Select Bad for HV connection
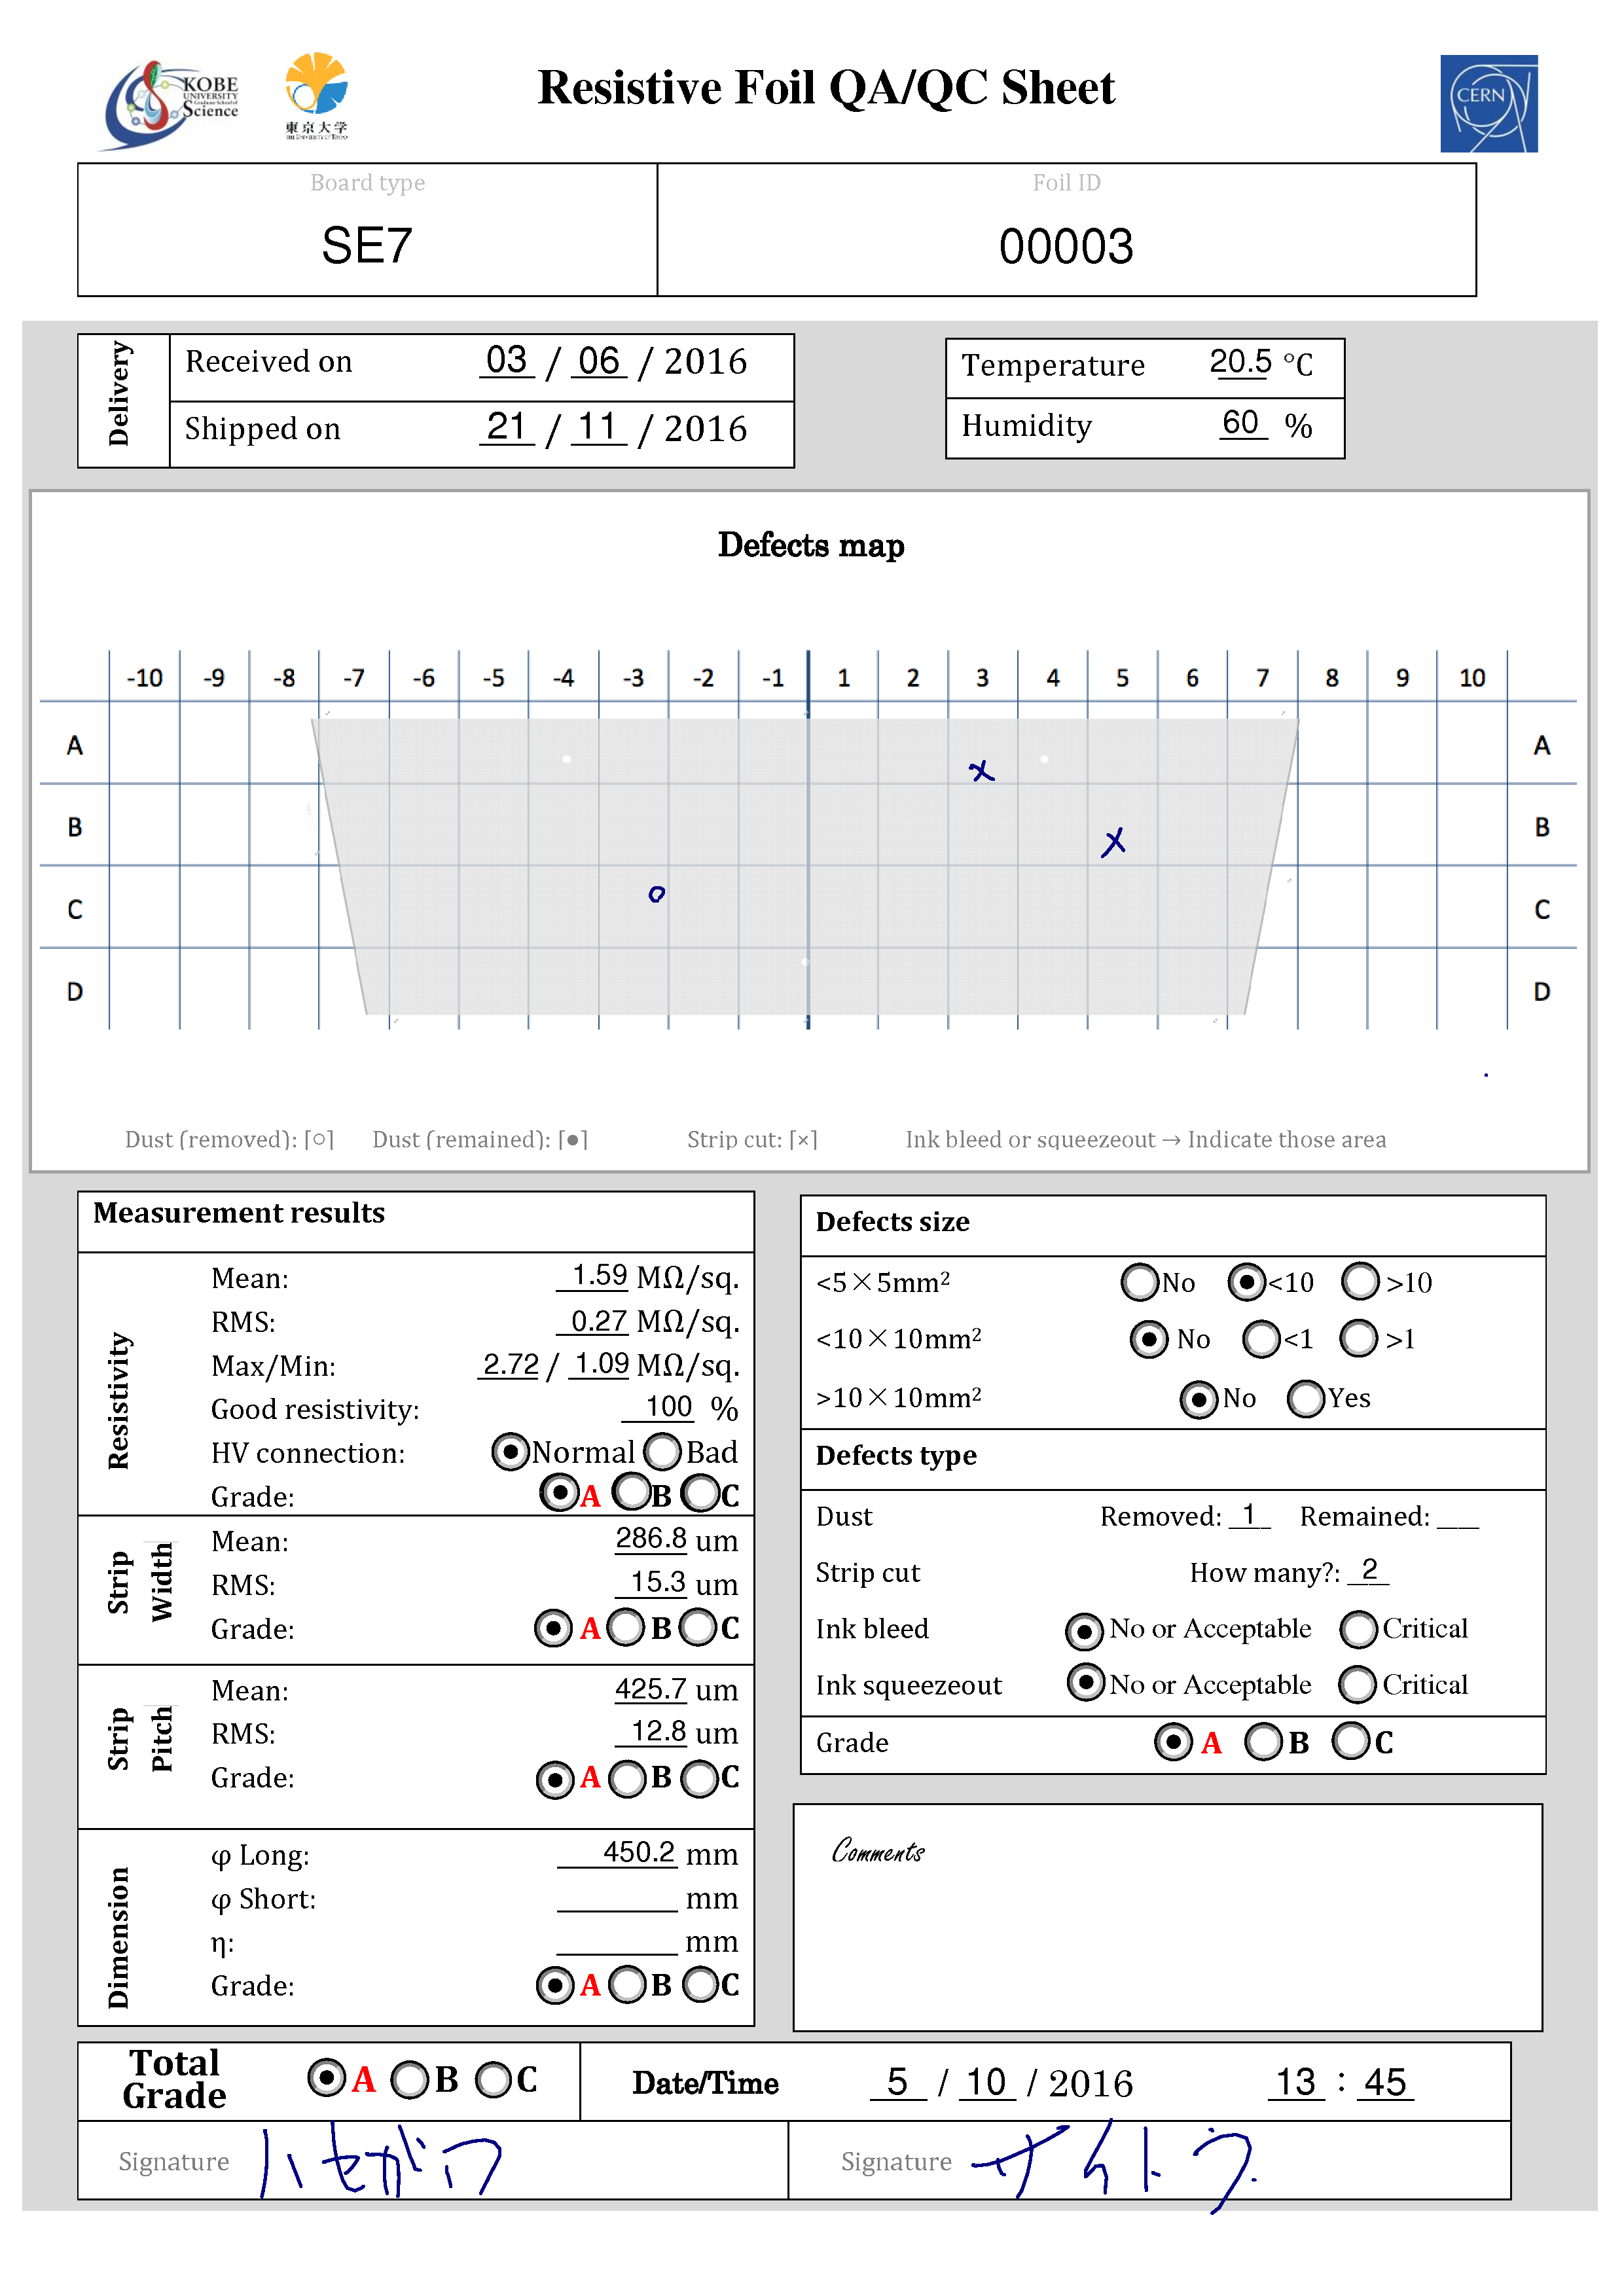The width and height of the screenshot is (1624, 2296). point(662,1451)
